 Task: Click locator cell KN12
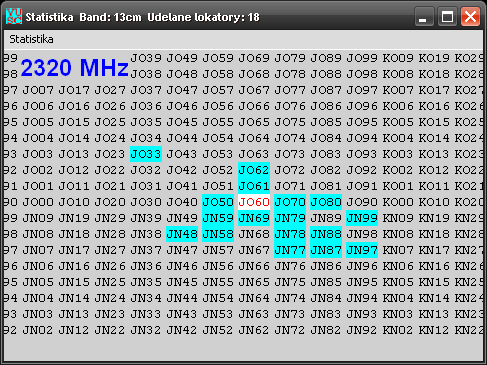click(434, 330)
